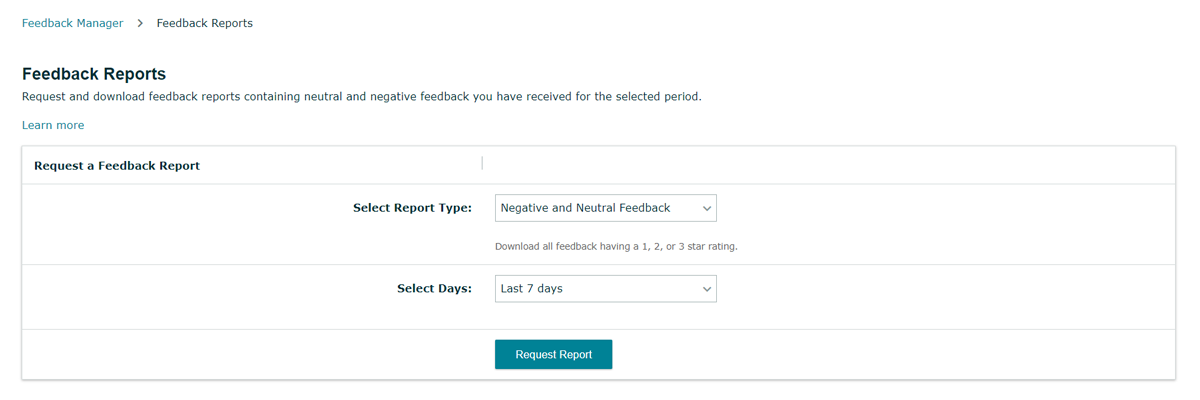Click the star rating helper text
Image resolution: width=1200 pixels, height=400 pixels.
coord(616,246)
